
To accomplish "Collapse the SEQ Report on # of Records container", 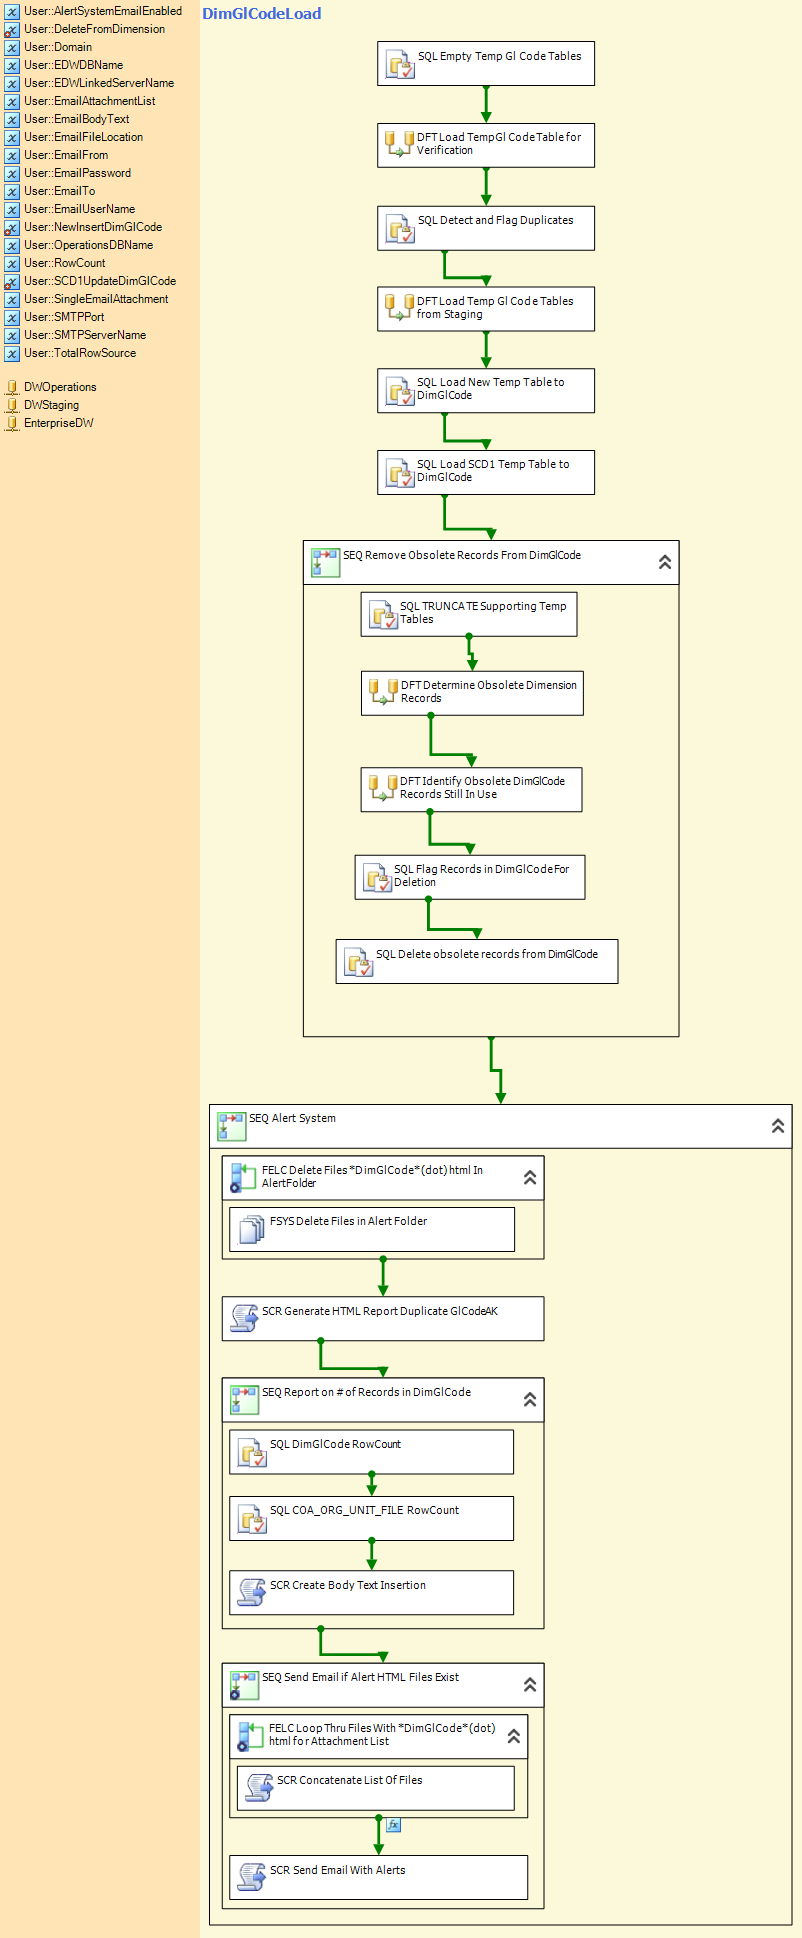I will 530,1400.
